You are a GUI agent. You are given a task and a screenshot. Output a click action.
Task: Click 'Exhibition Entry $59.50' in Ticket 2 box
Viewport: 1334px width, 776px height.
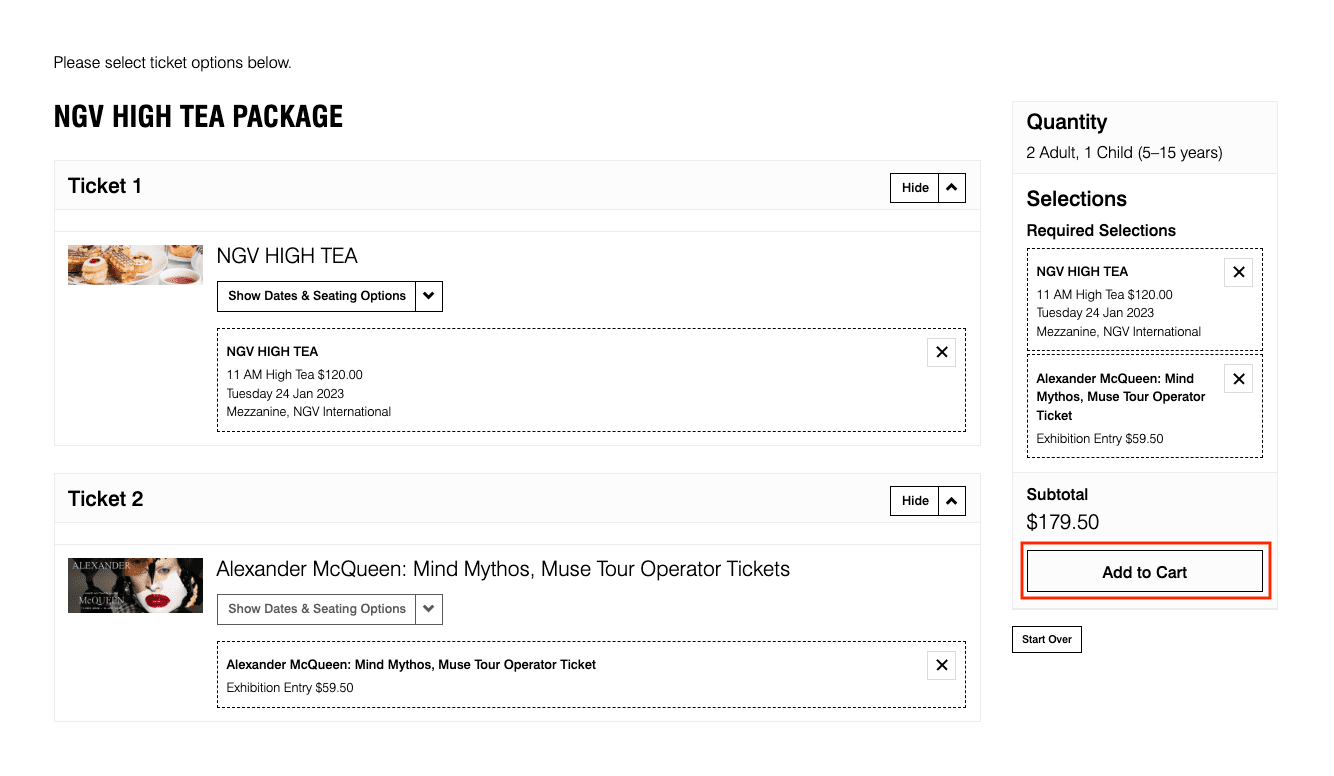[x=290, y=688]
